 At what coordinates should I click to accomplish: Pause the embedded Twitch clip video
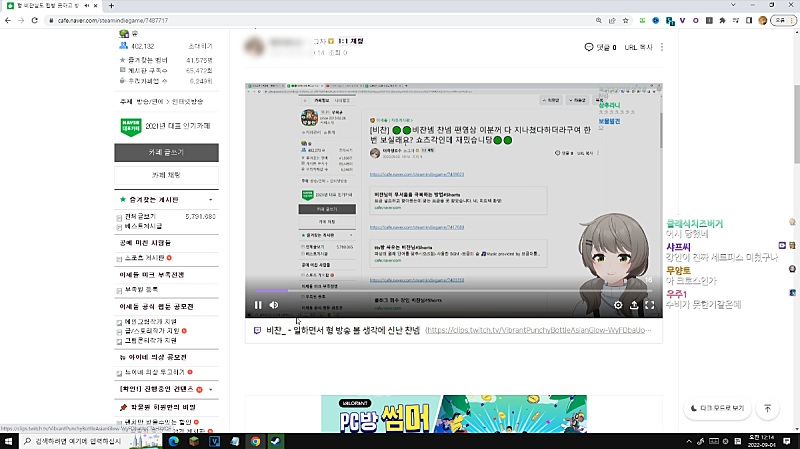pyautogui.click(x=258, y=305)
